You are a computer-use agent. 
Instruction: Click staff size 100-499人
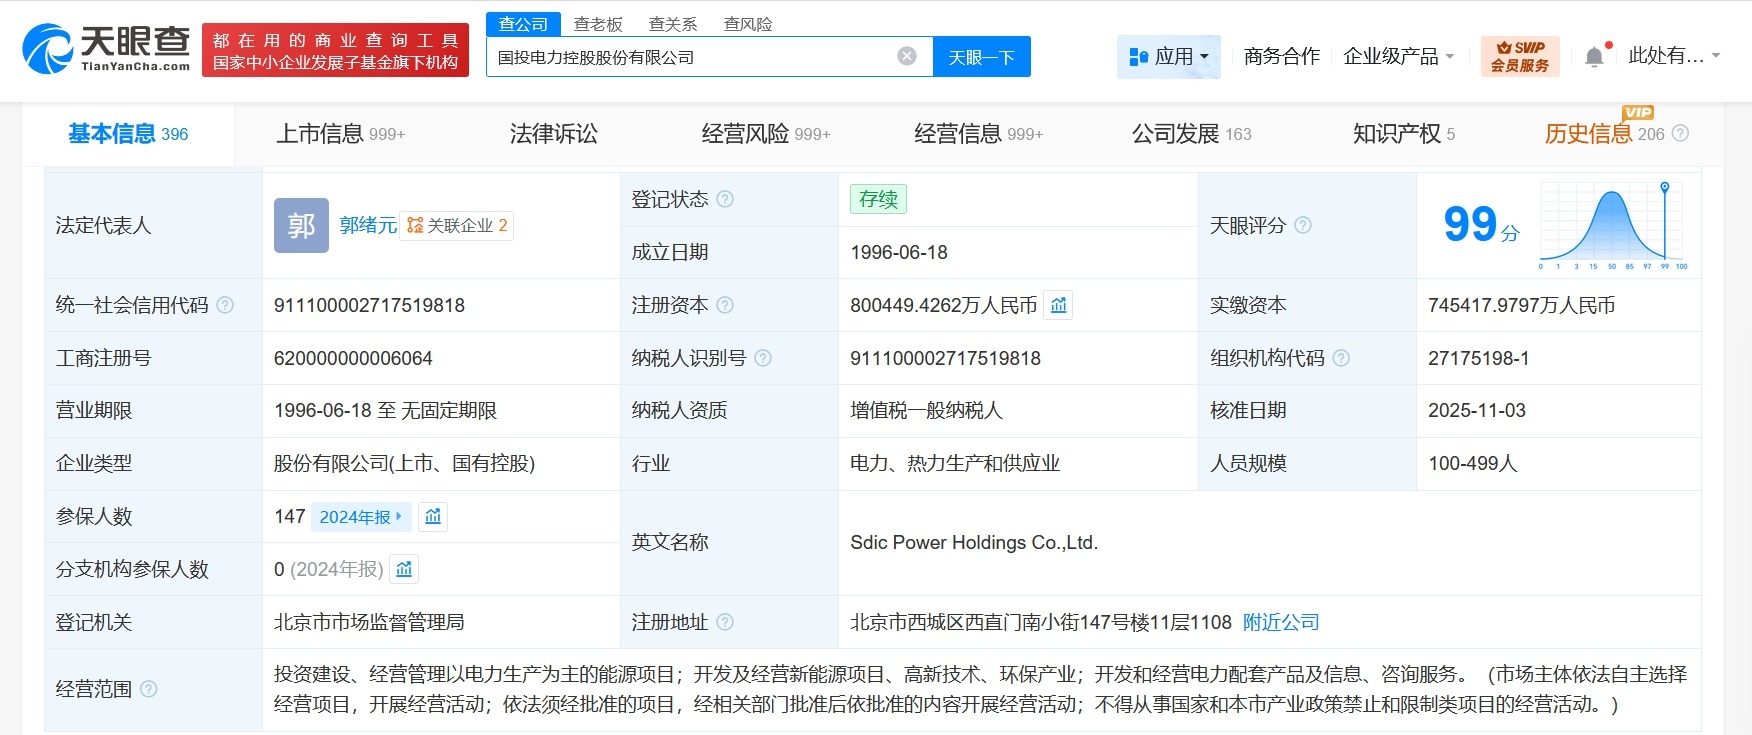1472,463
